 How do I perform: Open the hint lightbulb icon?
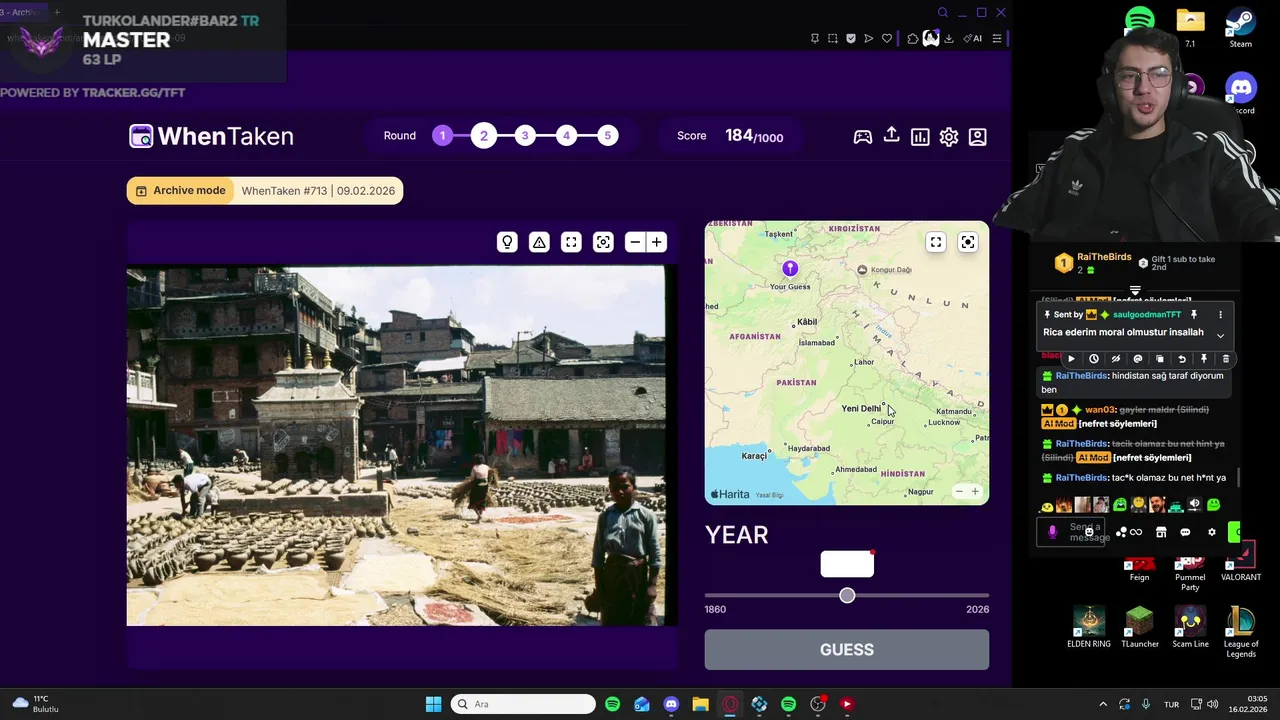pyautogui.click(x=507, y=242)
